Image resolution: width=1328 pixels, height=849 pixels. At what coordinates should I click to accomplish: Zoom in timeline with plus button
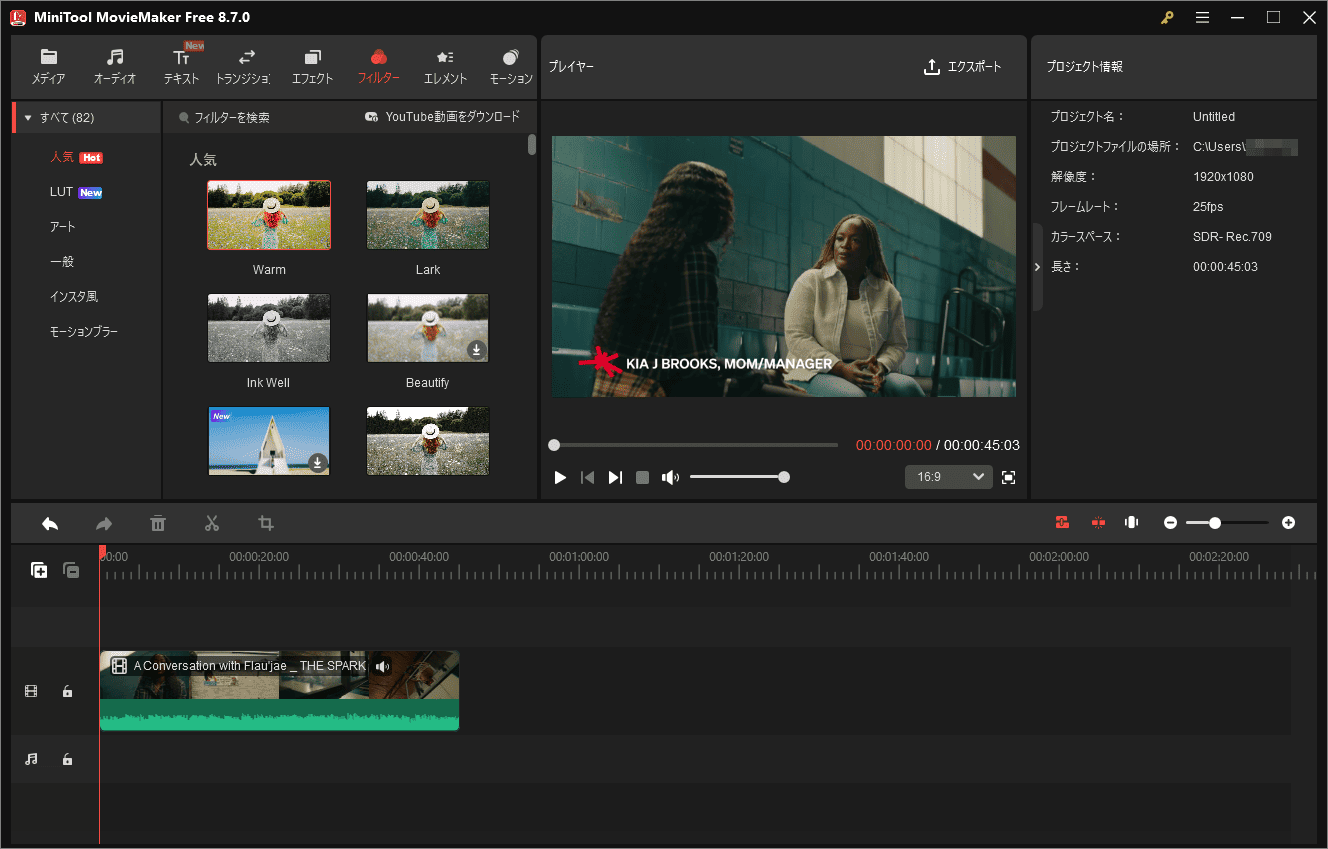(1288, 522)
